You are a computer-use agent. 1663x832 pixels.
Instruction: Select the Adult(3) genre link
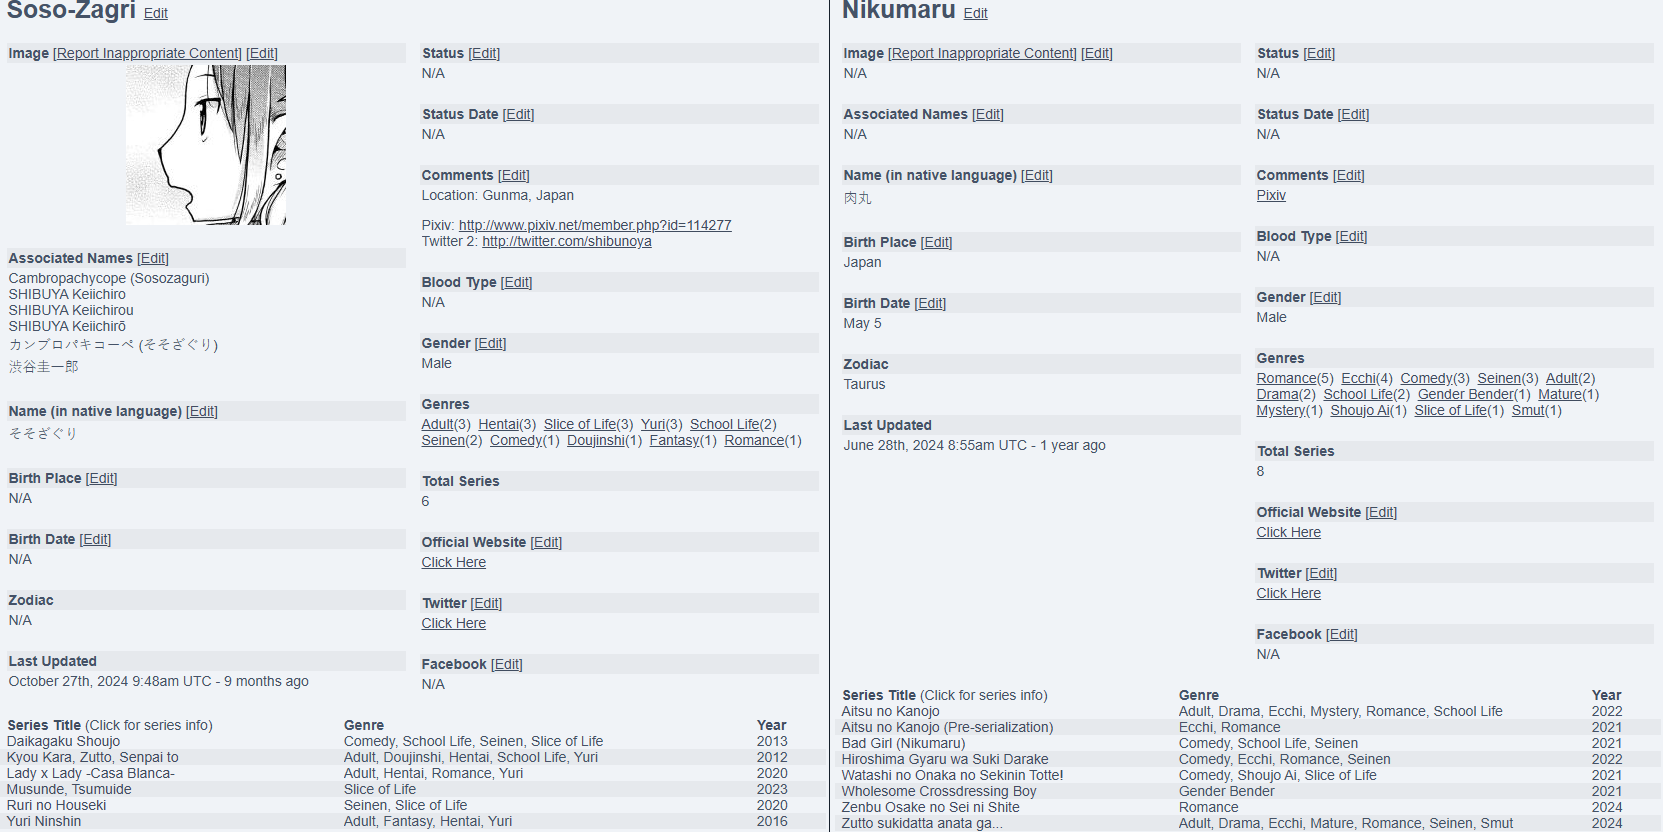446,424
